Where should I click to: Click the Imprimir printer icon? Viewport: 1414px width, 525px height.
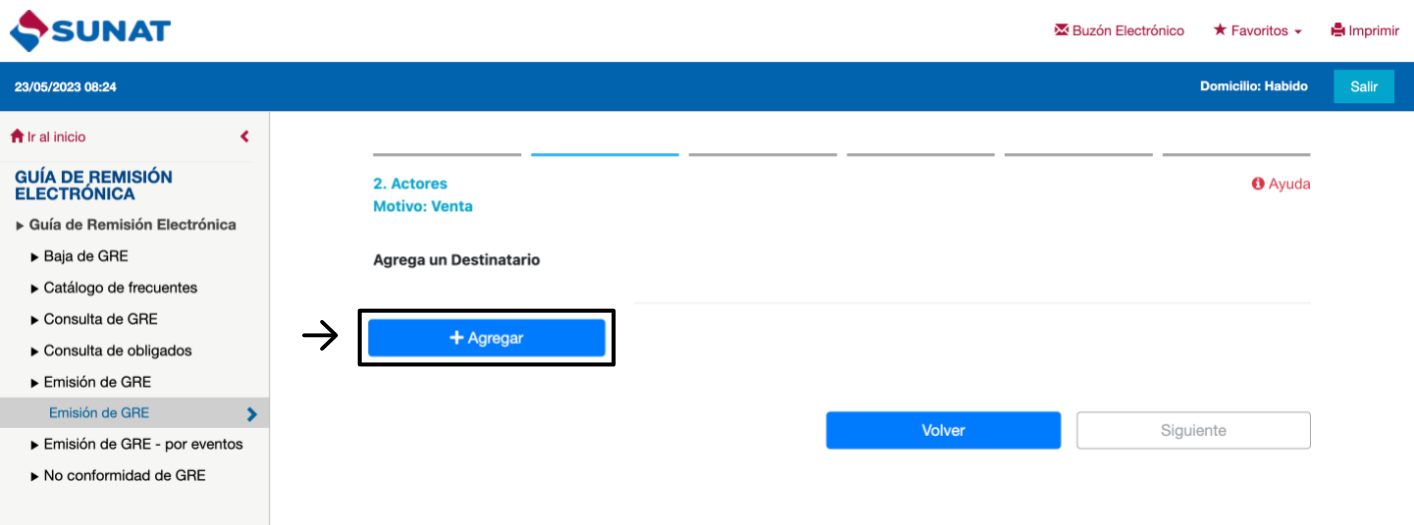click(1337, 31)
